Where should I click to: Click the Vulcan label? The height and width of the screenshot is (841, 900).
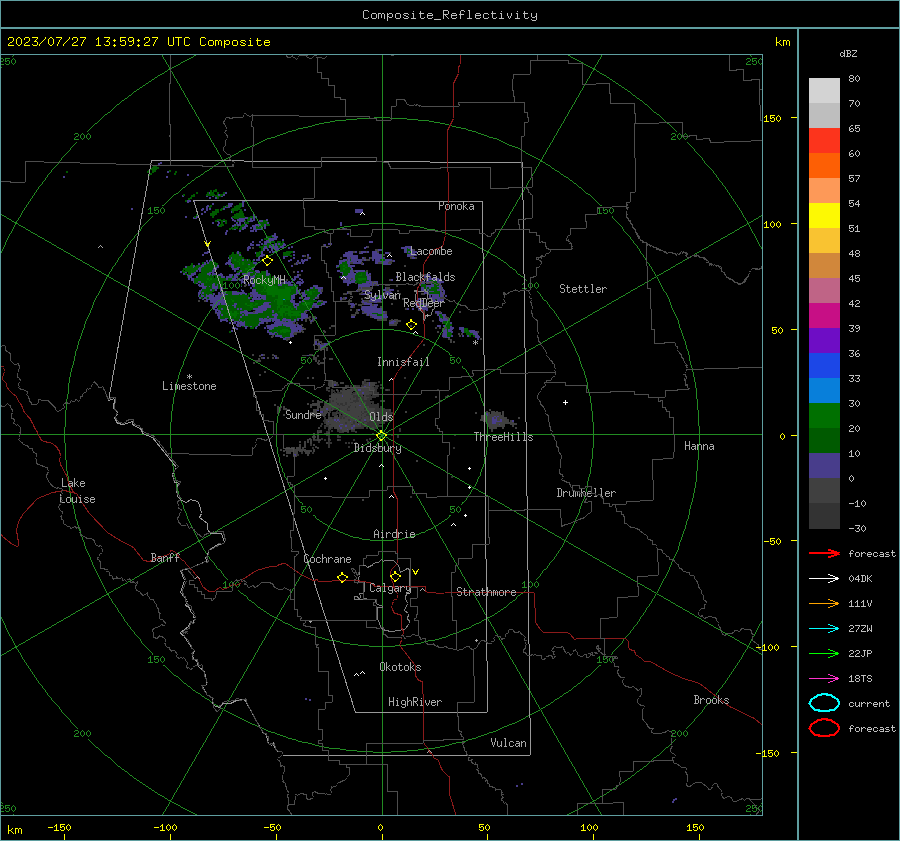tap(508, 743)
